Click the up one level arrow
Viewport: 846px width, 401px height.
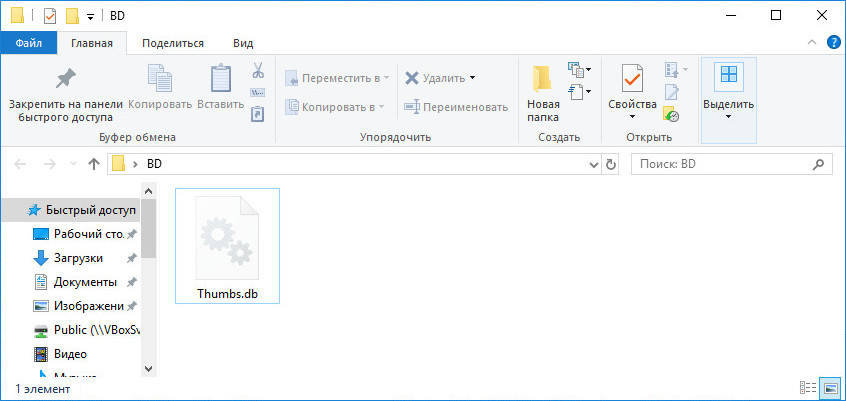click(x=94, y=164)
